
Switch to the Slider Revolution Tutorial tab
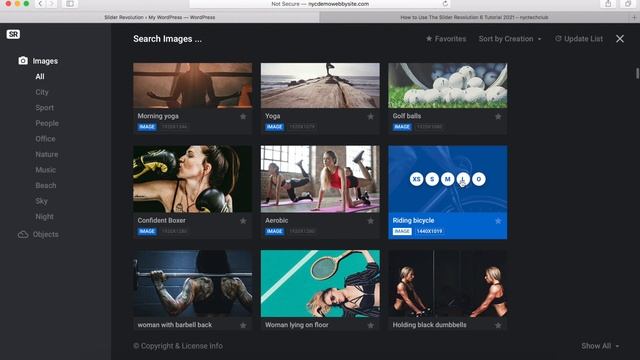[474, 17]
